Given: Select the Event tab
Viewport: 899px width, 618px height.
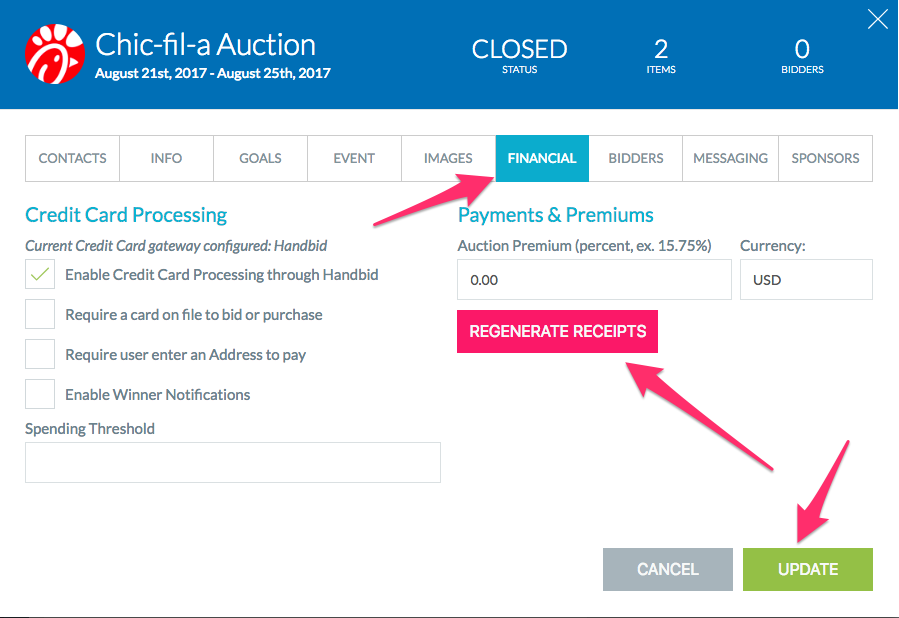Looking at the screenshot, I should point(354,158).
